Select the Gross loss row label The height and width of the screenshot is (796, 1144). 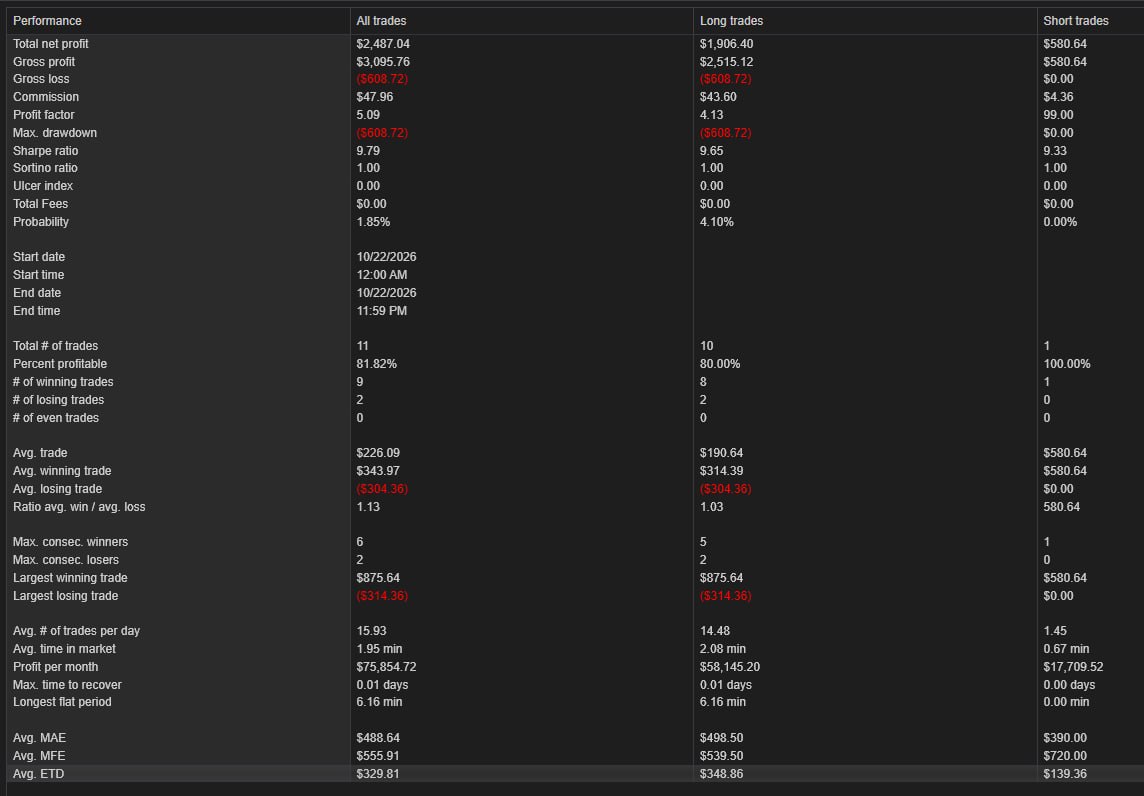[x=42, y=79]
